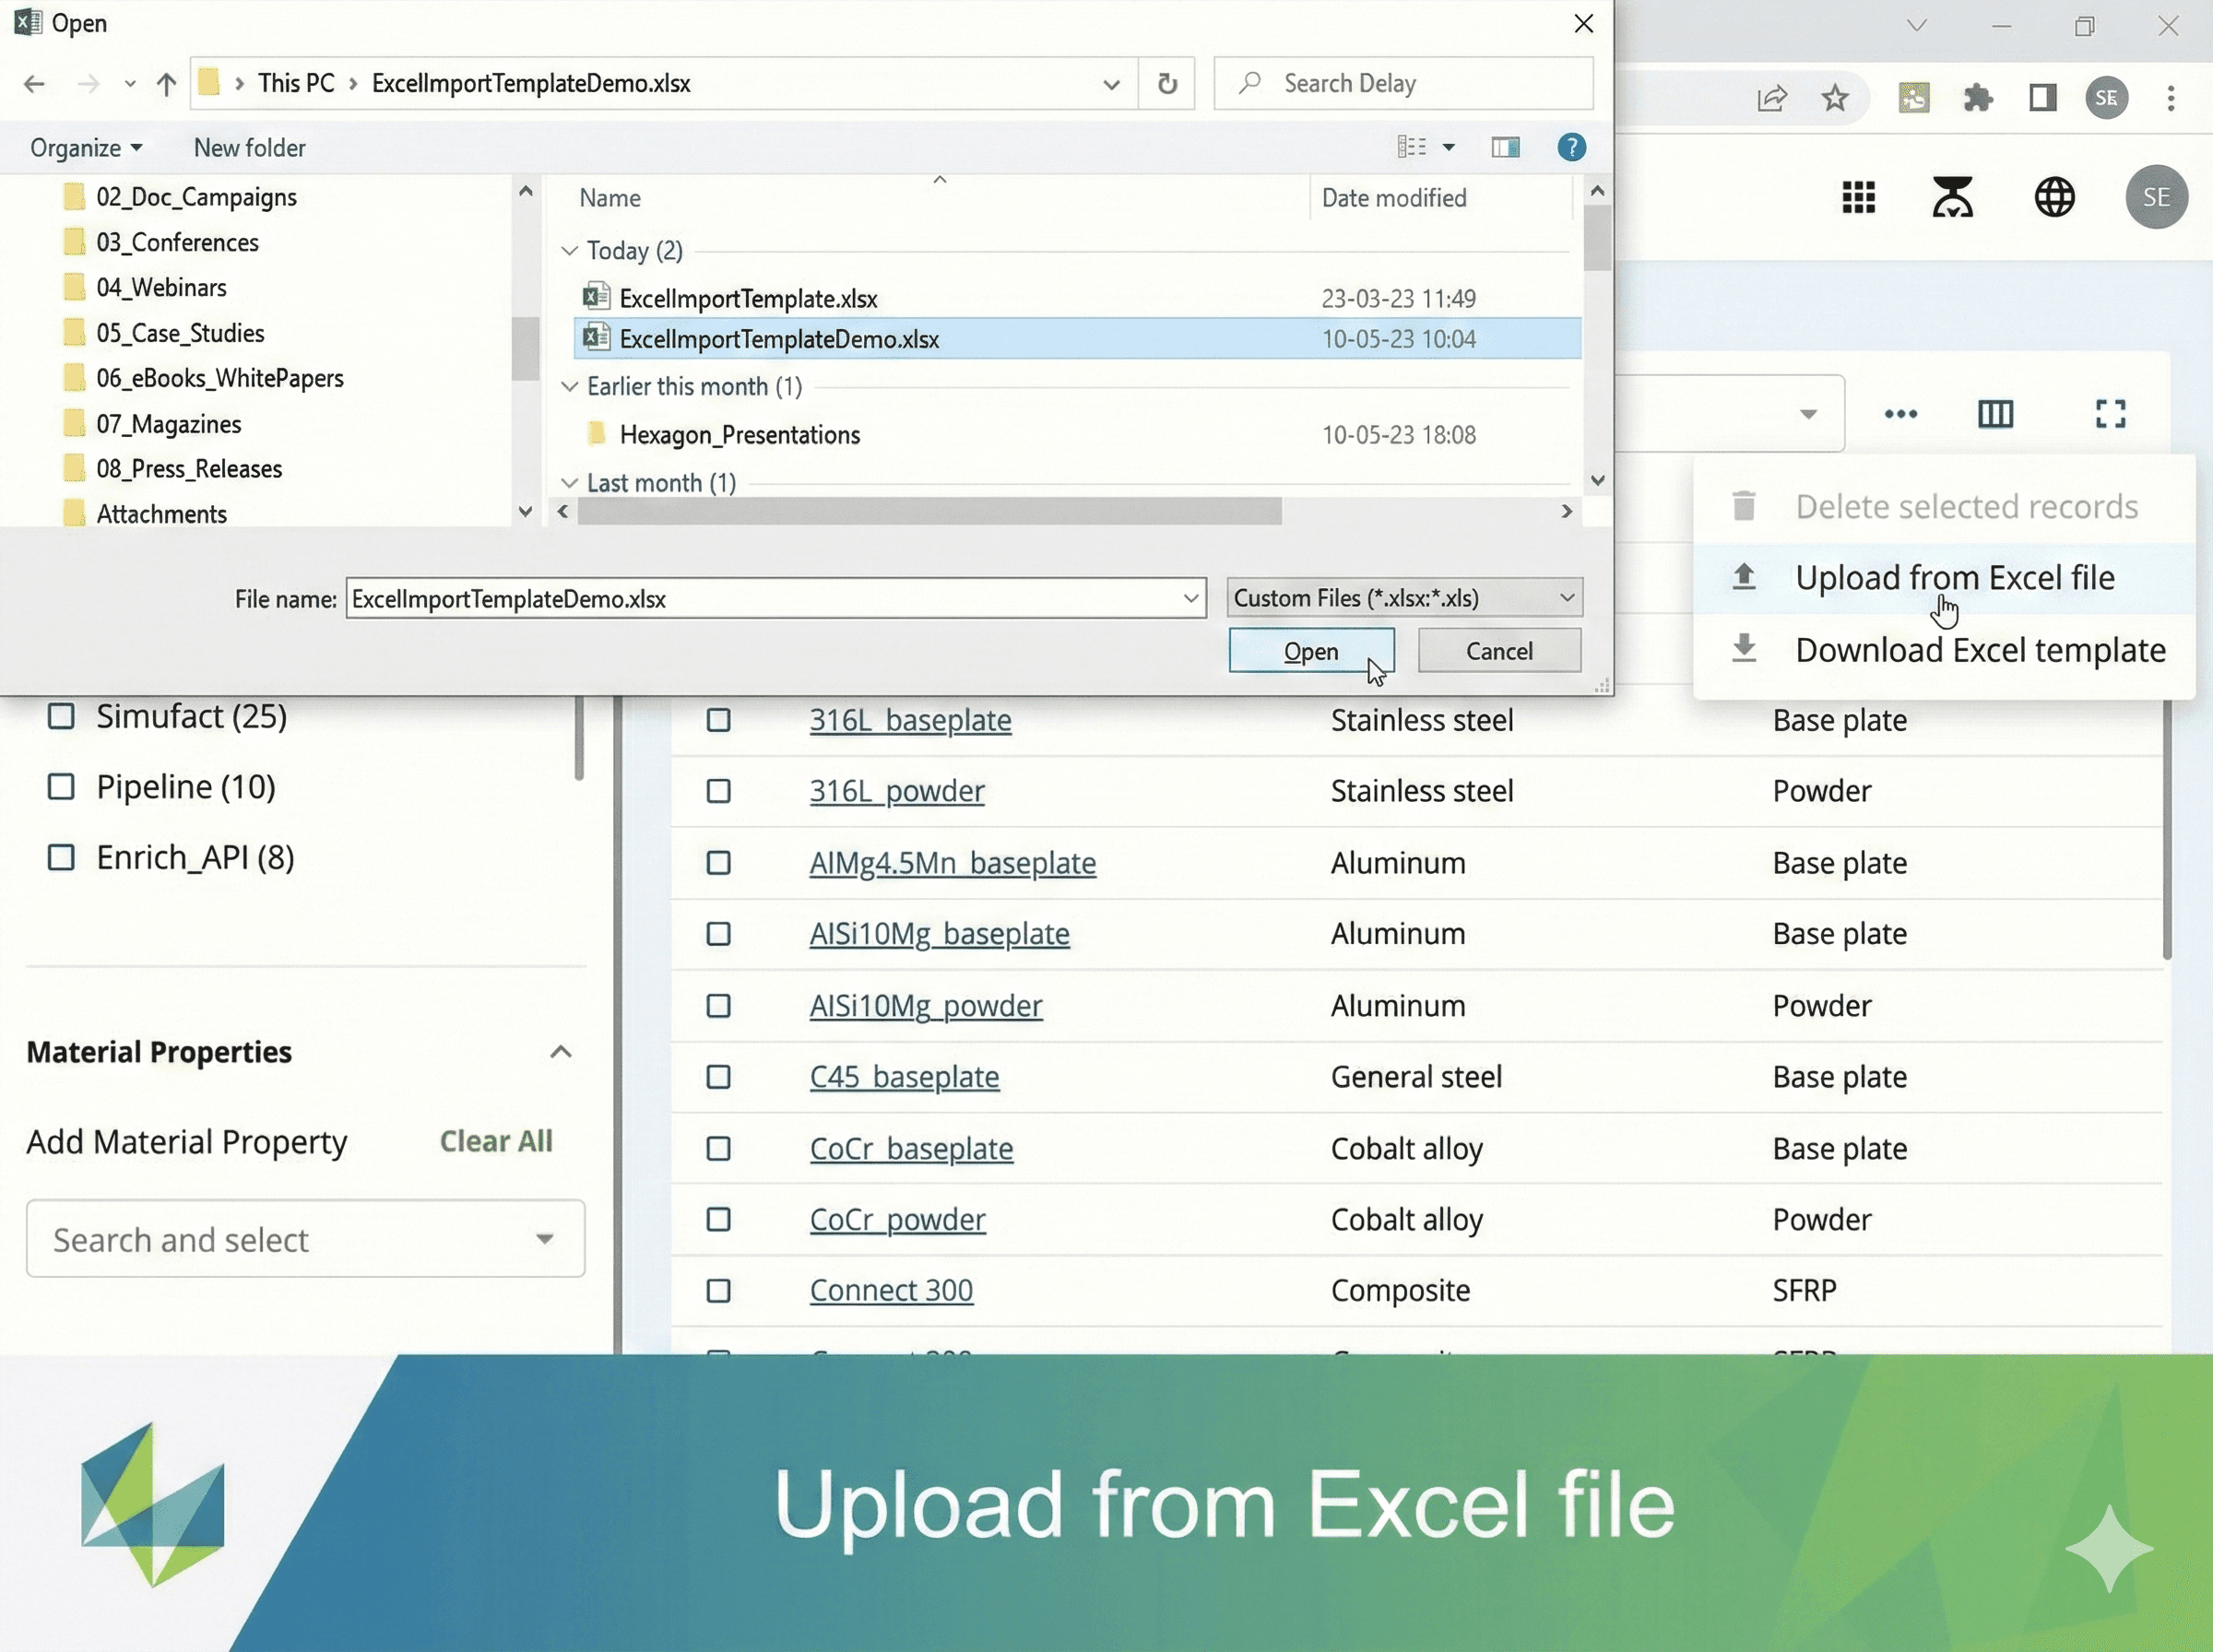Click the file list horizontal scrollbar
This screenshot has height=1652, width=2213.
coord(929,511)
